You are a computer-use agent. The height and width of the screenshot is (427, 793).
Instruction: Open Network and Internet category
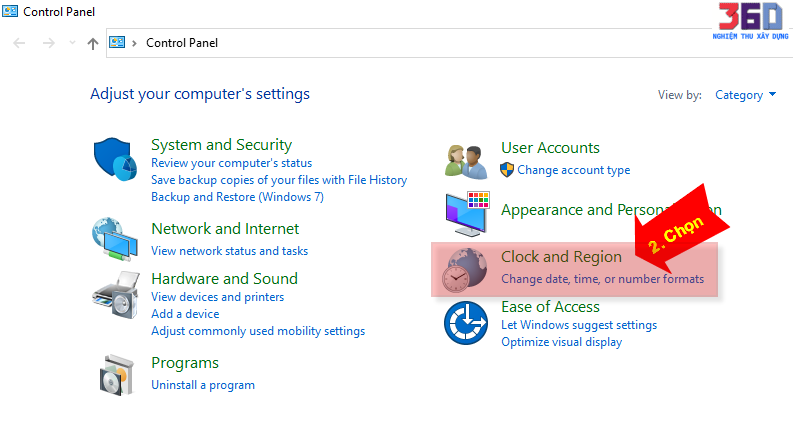coord(225,229)
